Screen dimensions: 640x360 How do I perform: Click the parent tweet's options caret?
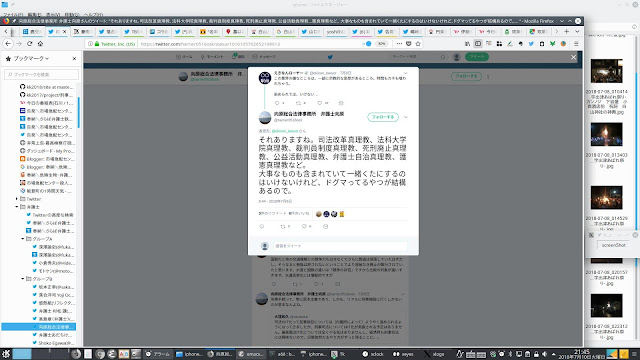[405, 73]
